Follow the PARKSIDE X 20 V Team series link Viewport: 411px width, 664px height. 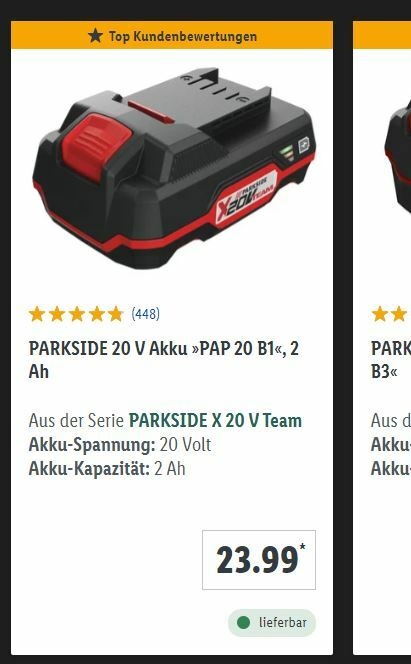215,421
